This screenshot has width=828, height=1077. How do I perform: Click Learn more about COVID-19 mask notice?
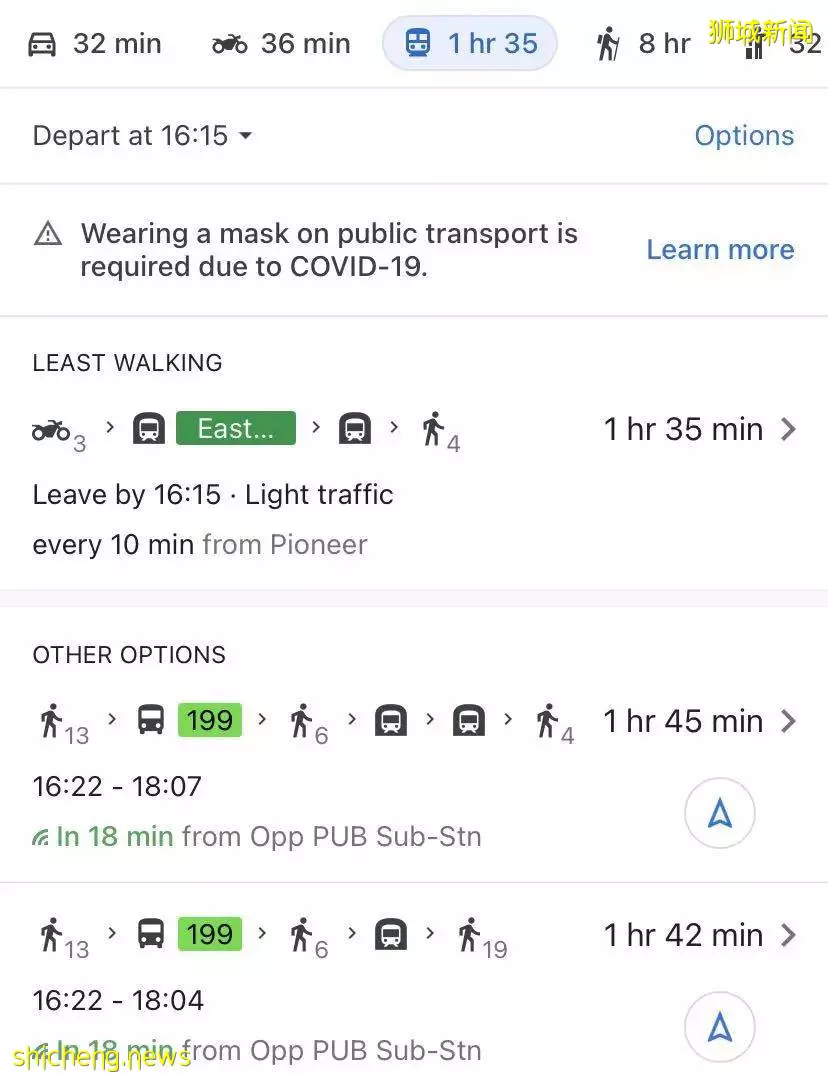click(x=720, y=249)
